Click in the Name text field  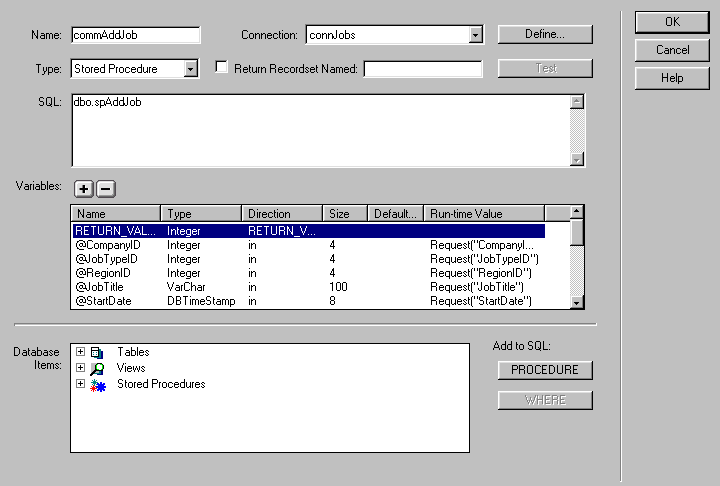135,35
